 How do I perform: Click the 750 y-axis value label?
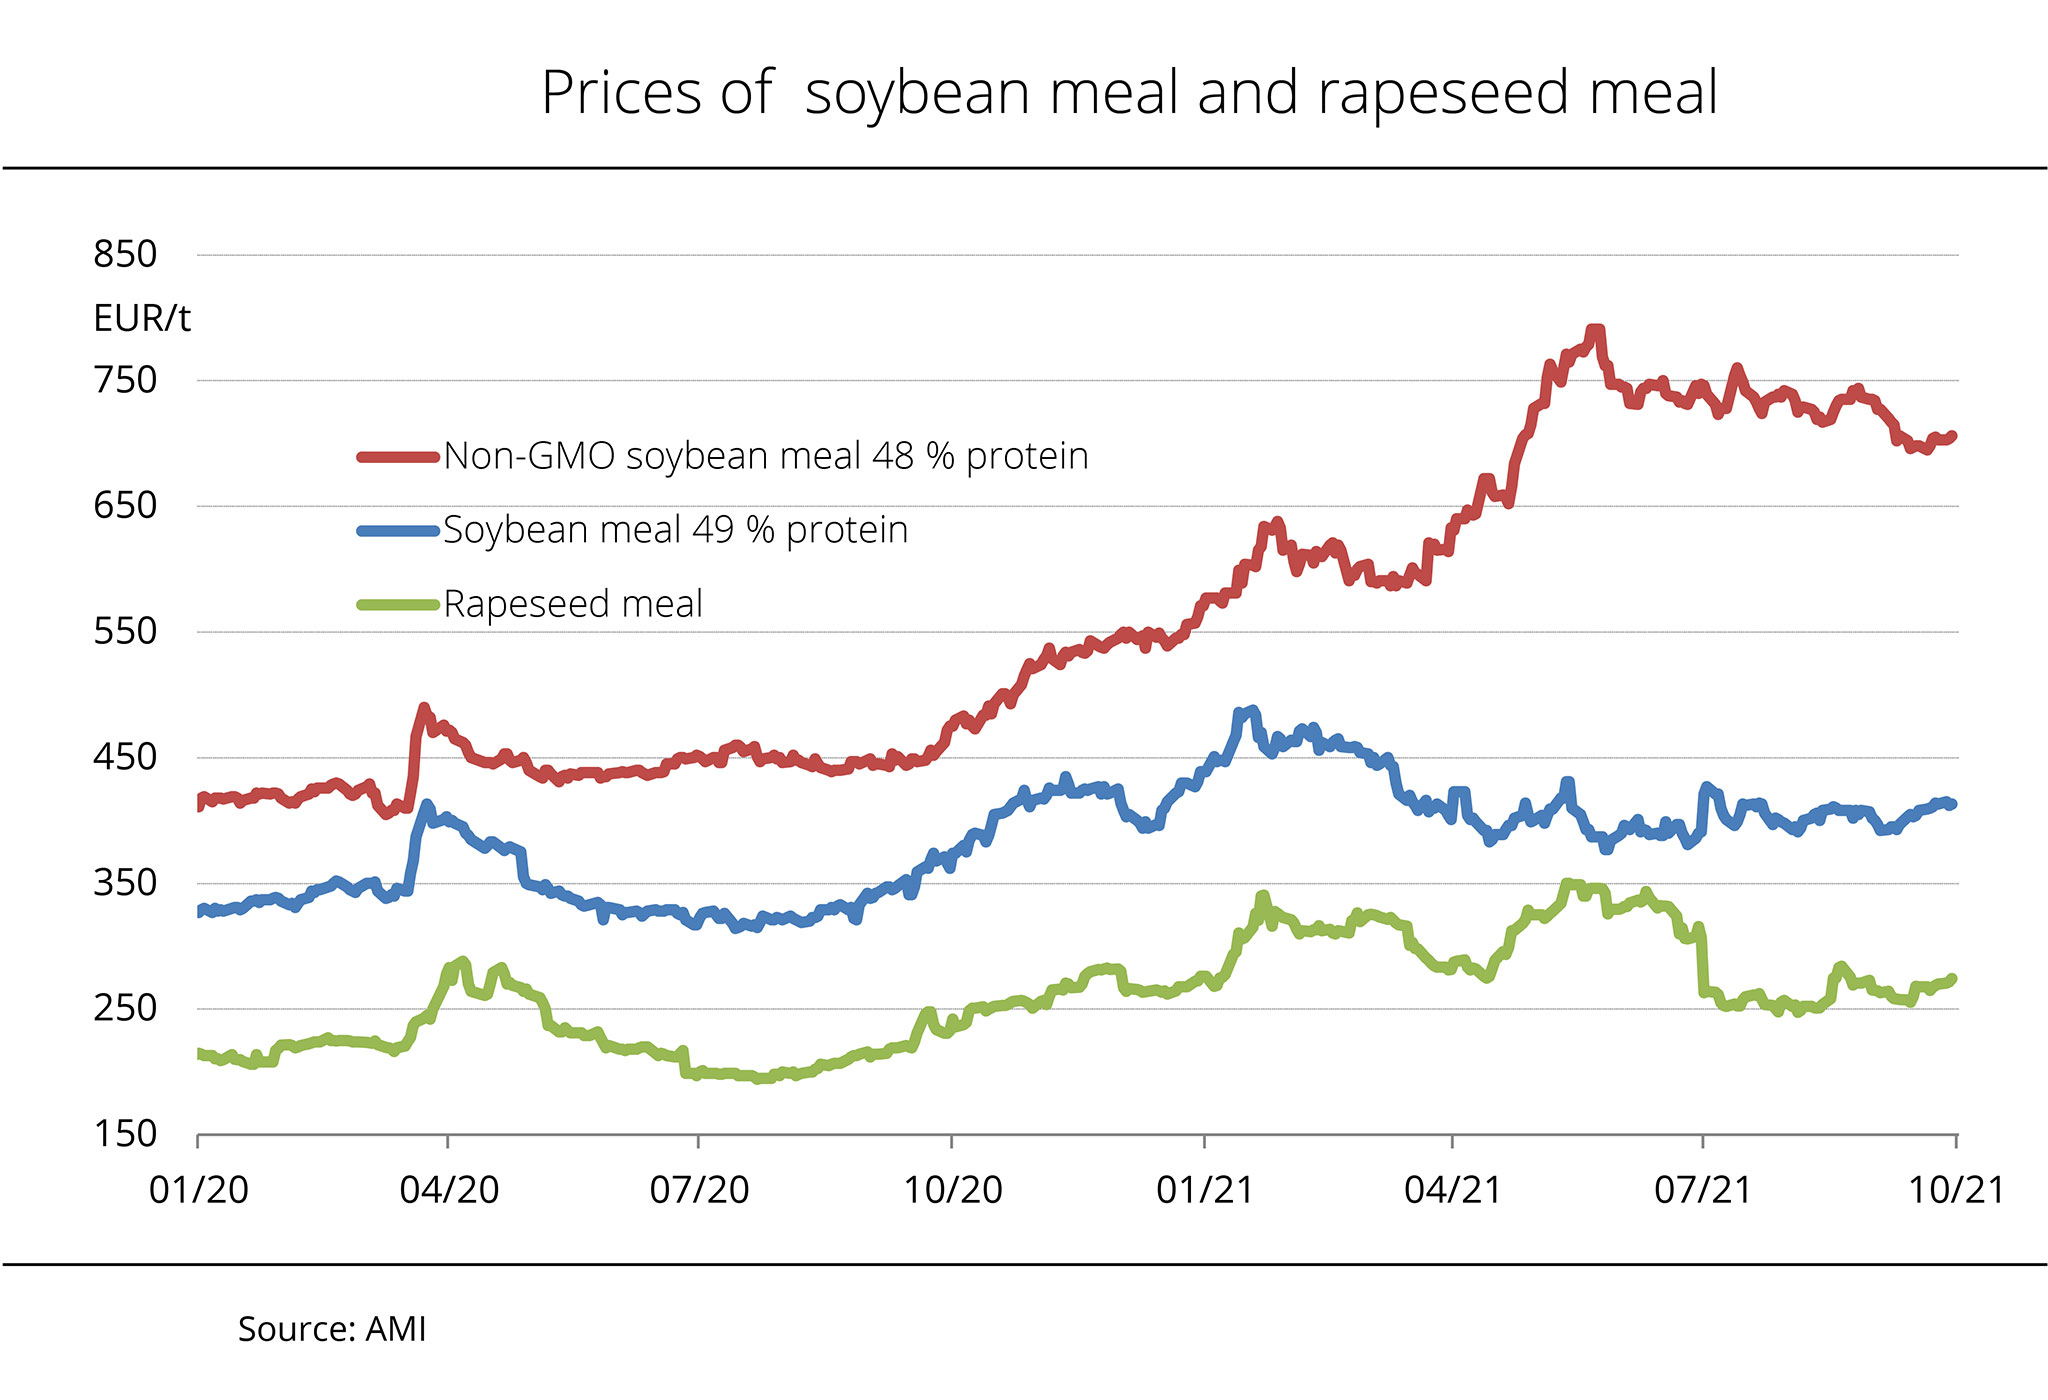pos(126,381)
